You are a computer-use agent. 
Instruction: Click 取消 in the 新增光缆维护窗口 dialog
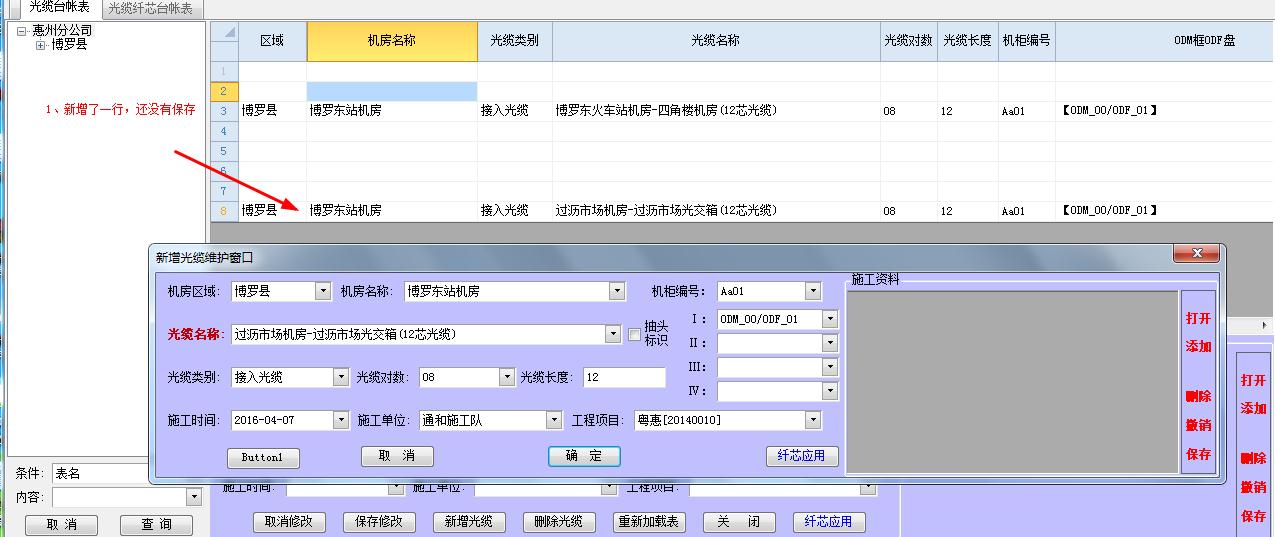tap(397, 456)
